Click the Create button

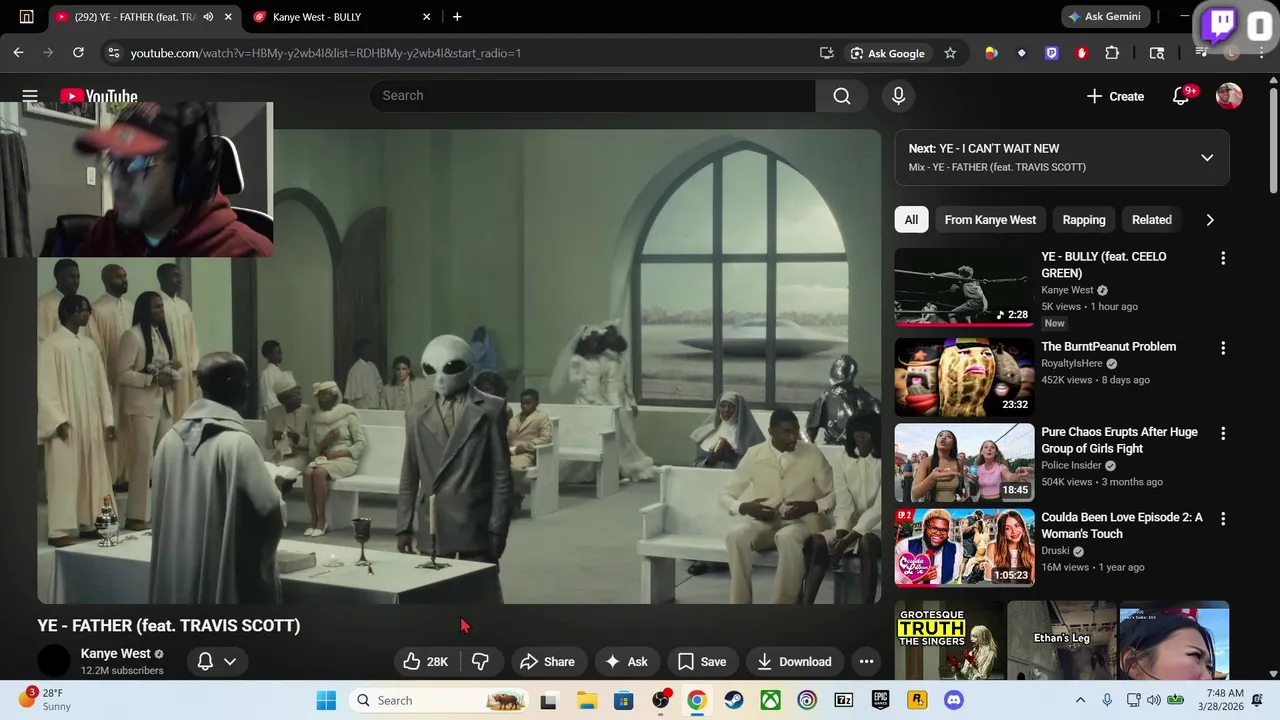(x=1115, y=96)
